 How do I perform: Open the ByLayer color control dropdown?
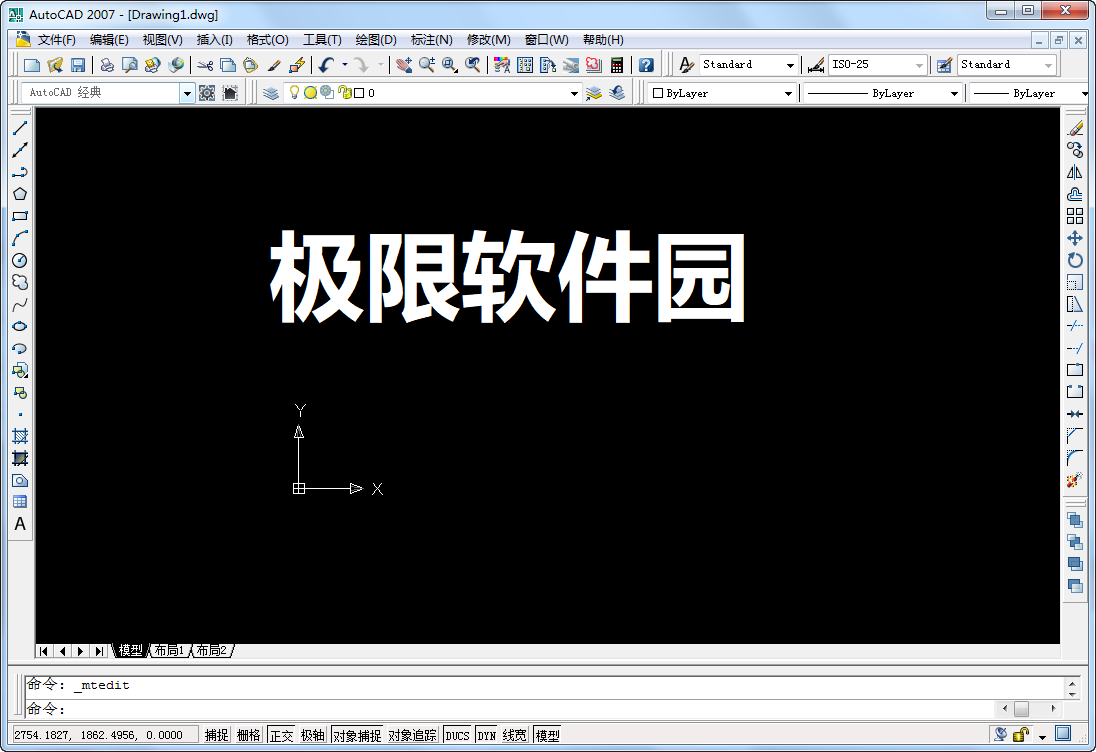tap(788, 94)
